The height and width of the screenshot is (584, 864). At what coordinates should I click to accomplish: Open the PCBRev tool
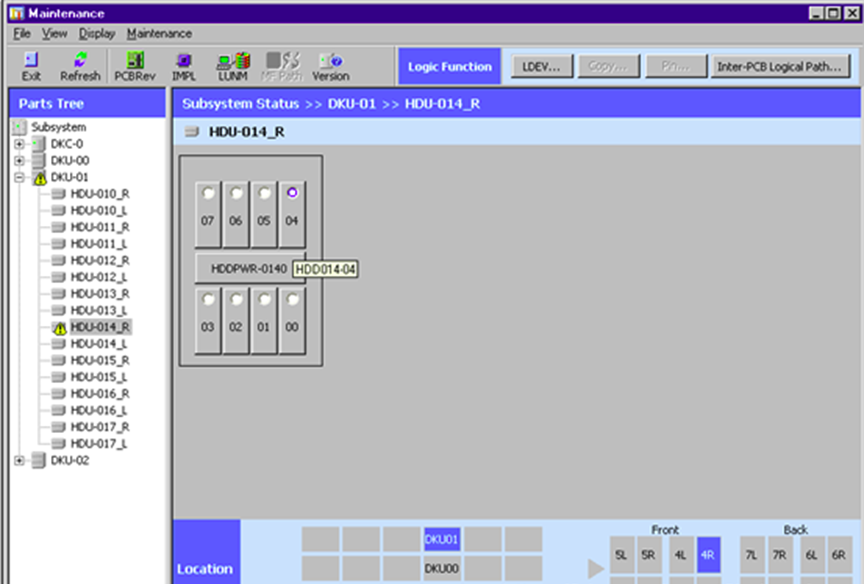(x=135, y=66)
